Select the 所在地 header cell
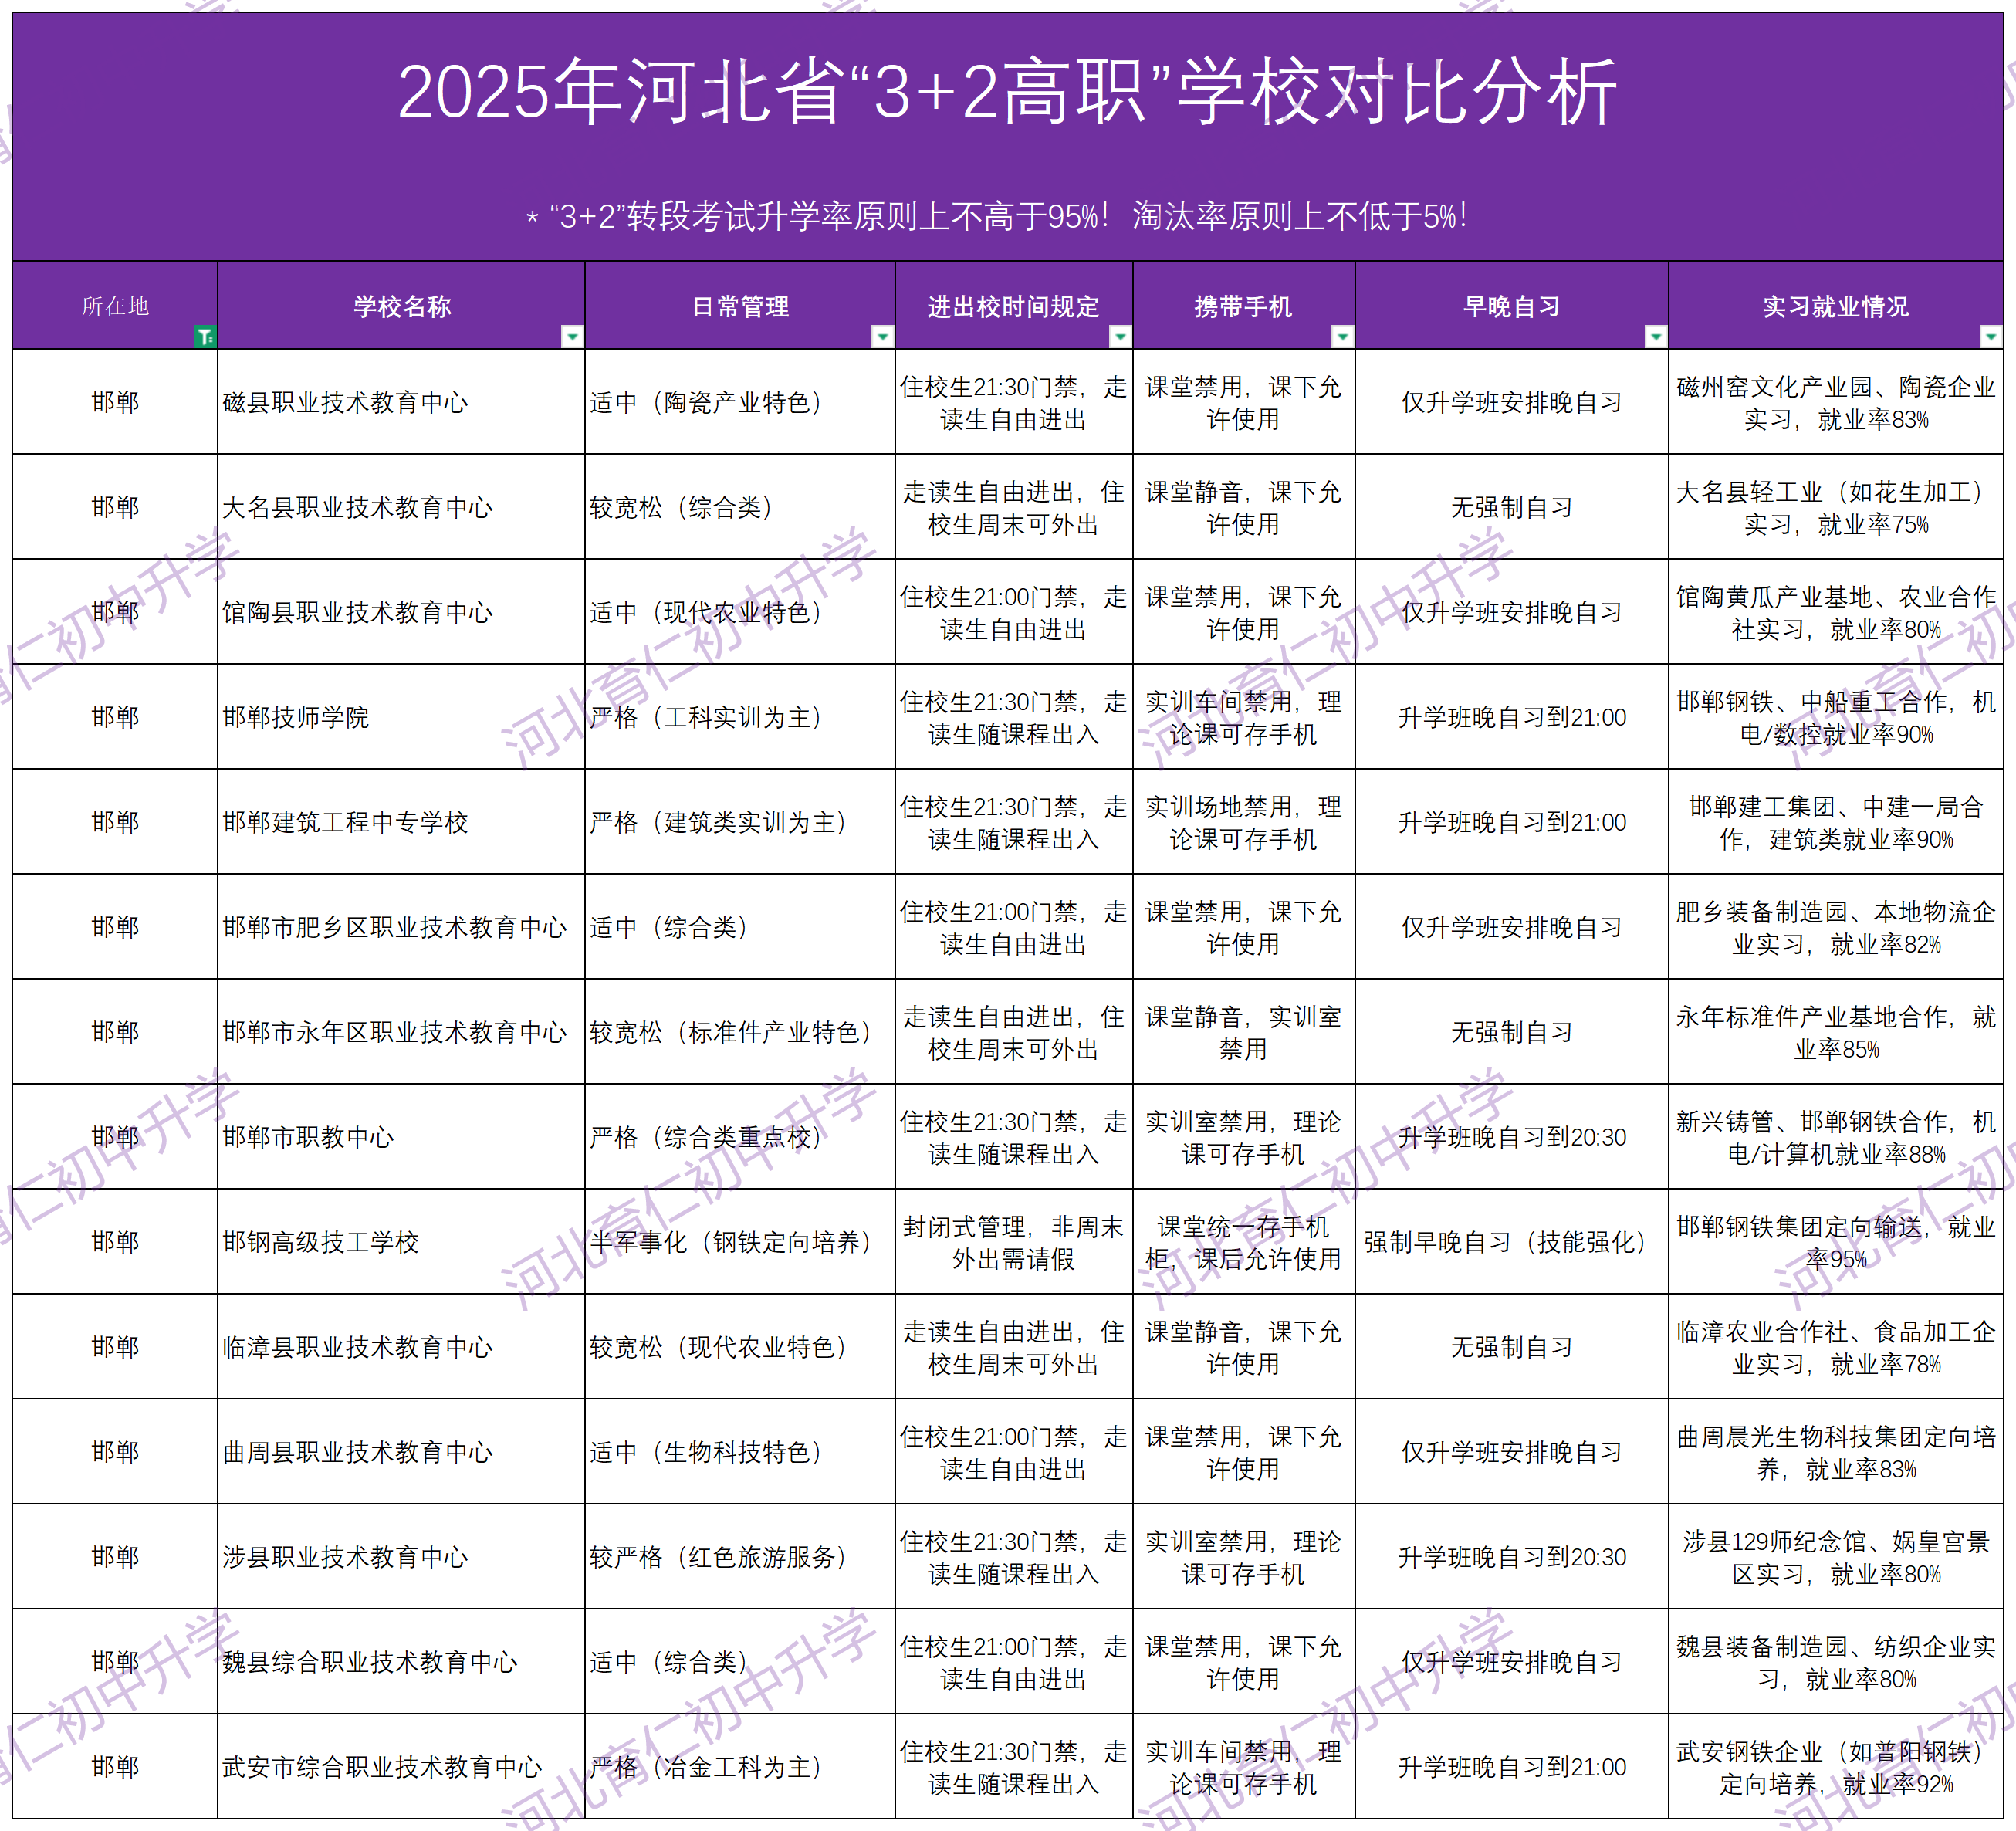The width and height of the screenshot is (2016, 1831). [115, 306]
